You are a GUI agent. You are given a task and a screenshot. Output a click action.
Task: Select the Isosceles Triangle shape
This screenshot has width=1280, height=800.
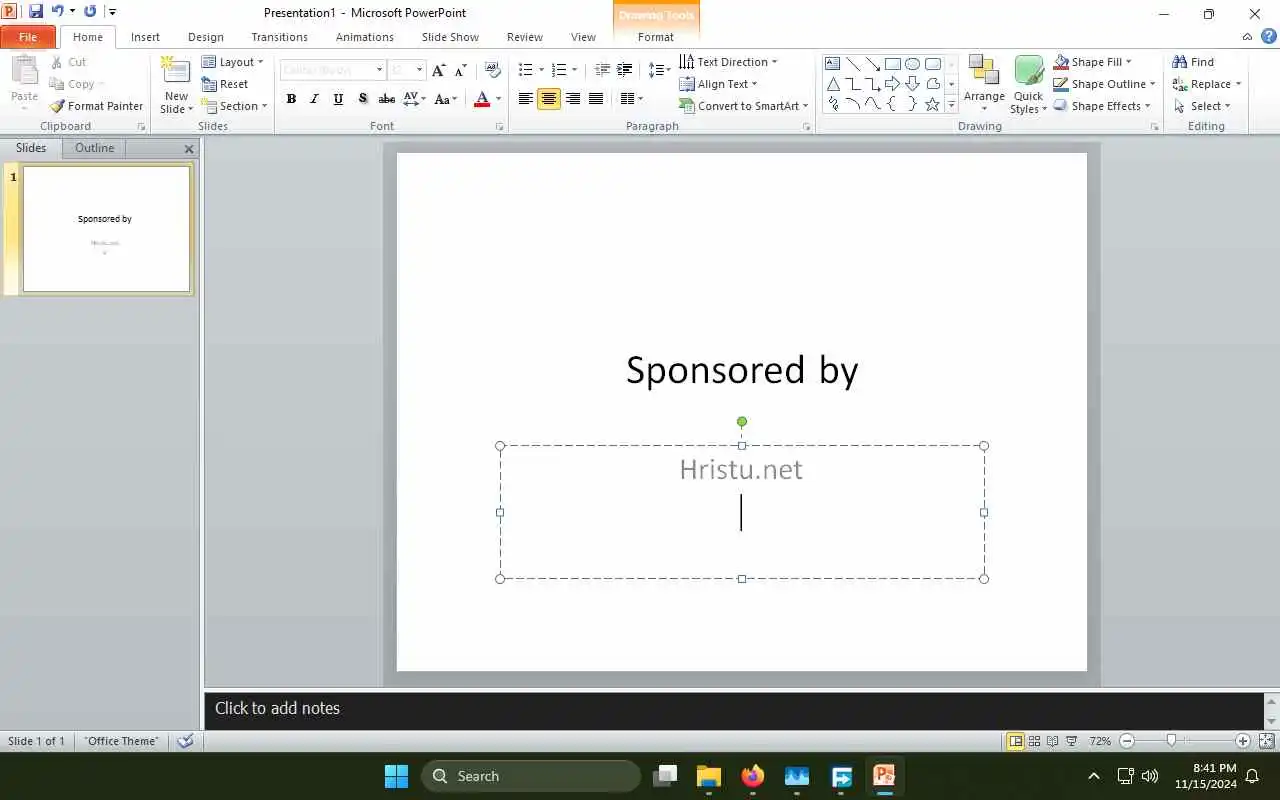tap(832, 83)
